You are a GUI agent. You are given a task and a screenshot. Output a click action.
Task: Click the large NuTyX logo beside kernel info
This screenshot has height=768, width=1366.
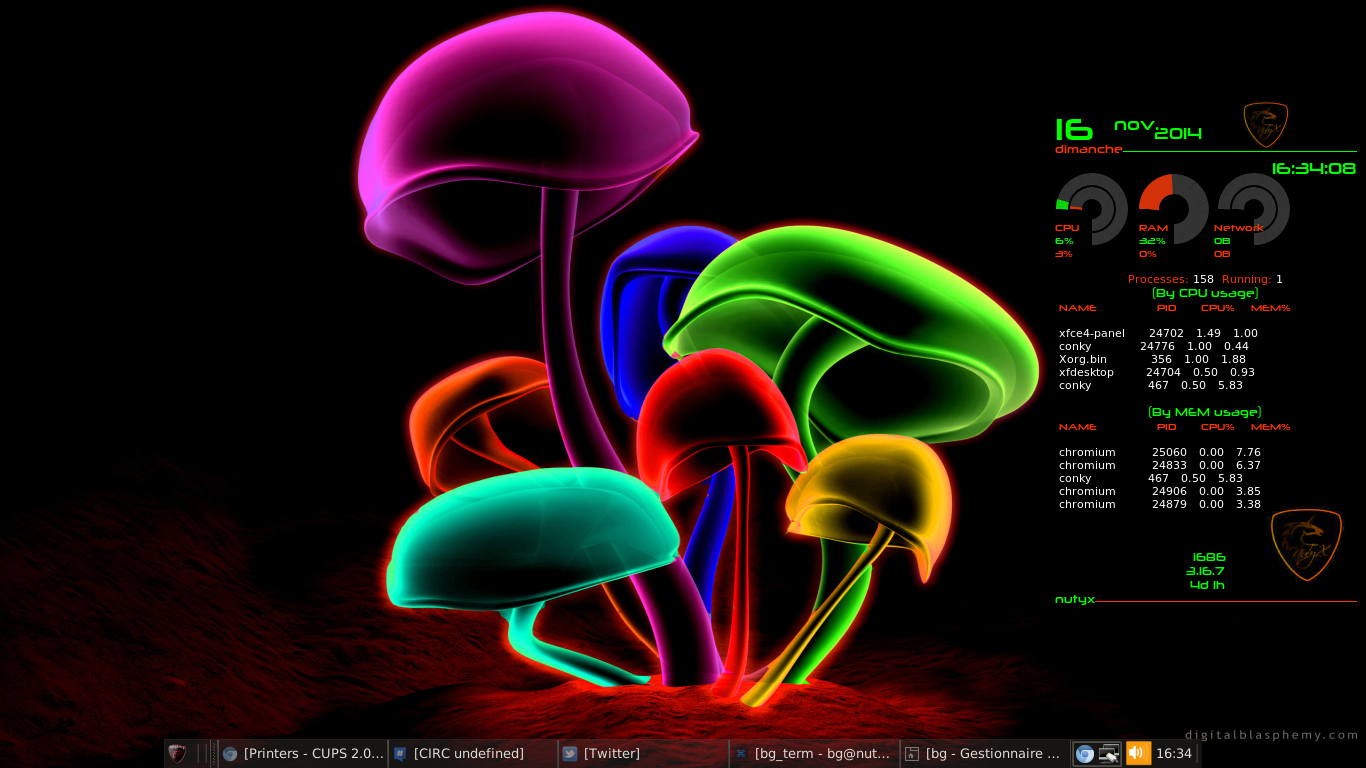[x=1306, y=545]
